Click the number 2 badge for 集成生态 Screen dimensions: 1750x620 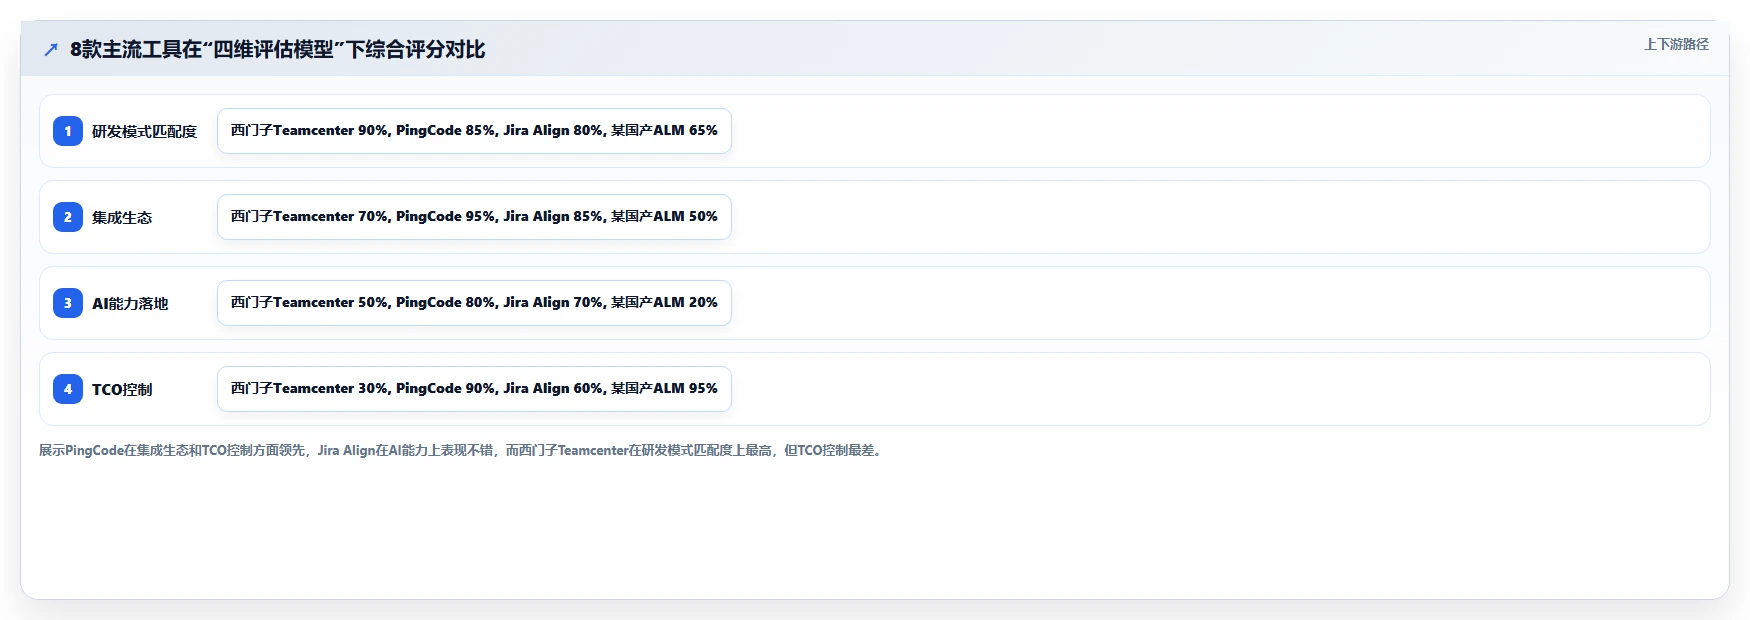point(68,217)
